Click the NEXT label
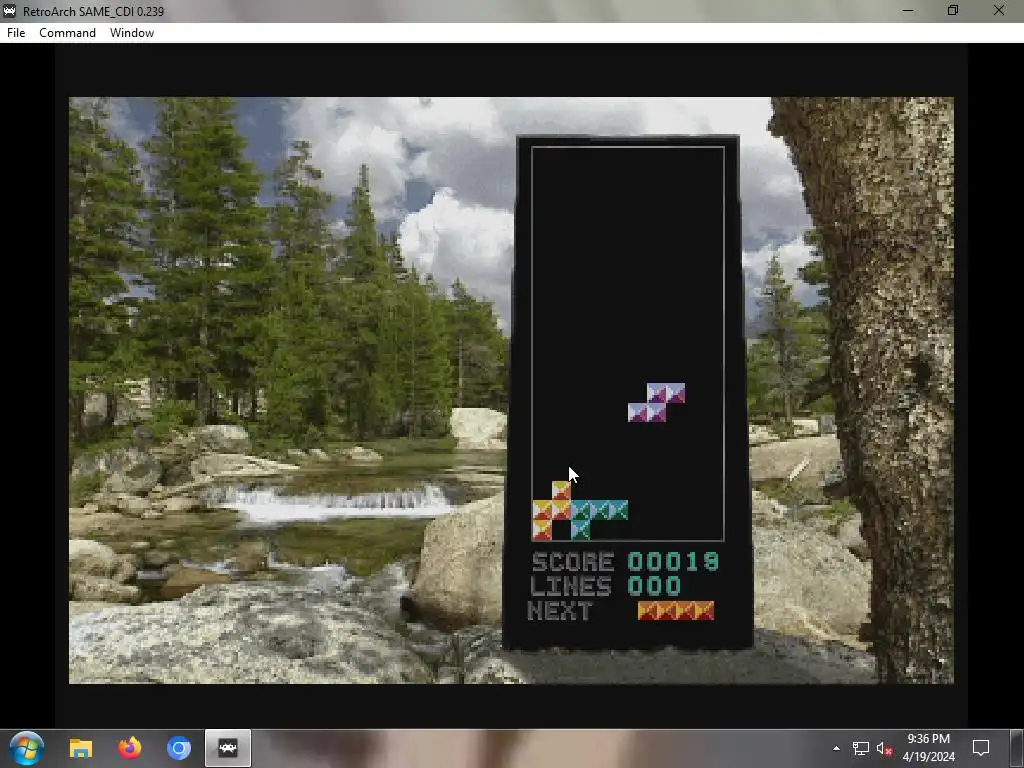This screenshot has width=1024, height=768. click(x=560, y=611)
